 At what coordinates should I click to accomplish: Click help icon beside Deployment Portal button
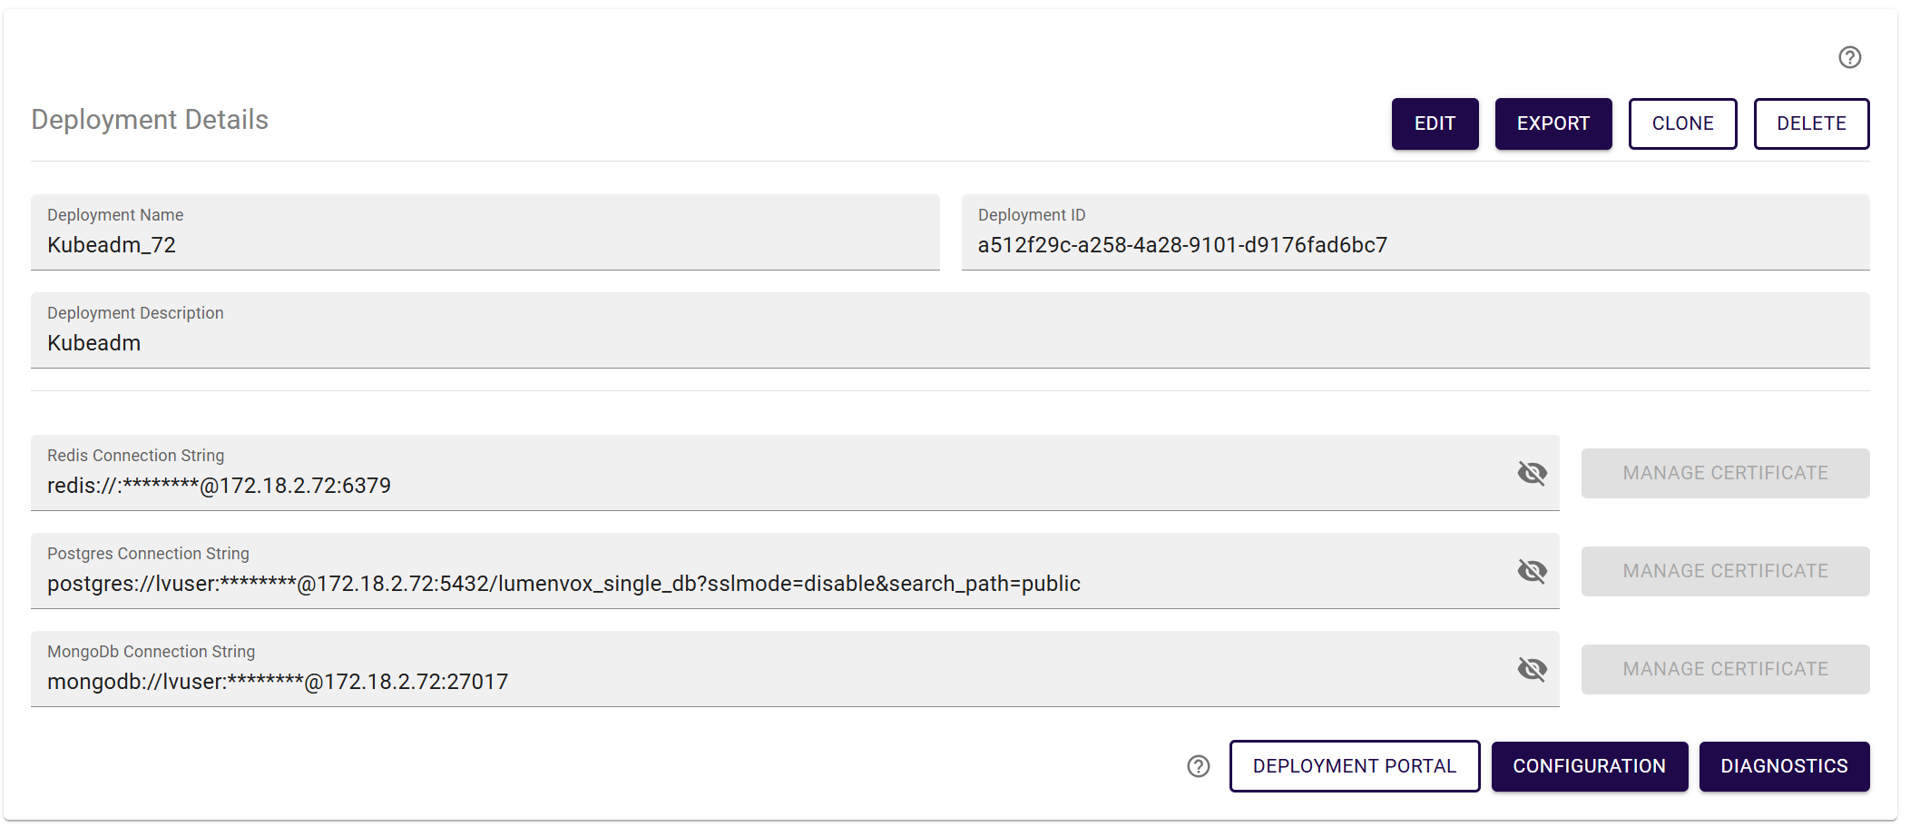tap(1198, 766)
